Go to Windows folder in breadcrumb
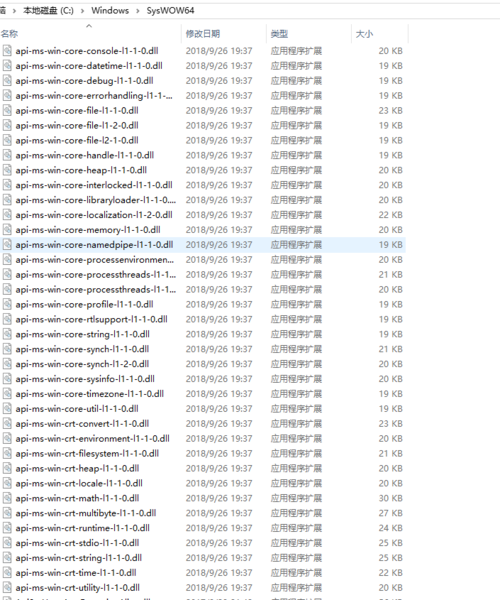500x600 pixels. [x=110, y=11]
